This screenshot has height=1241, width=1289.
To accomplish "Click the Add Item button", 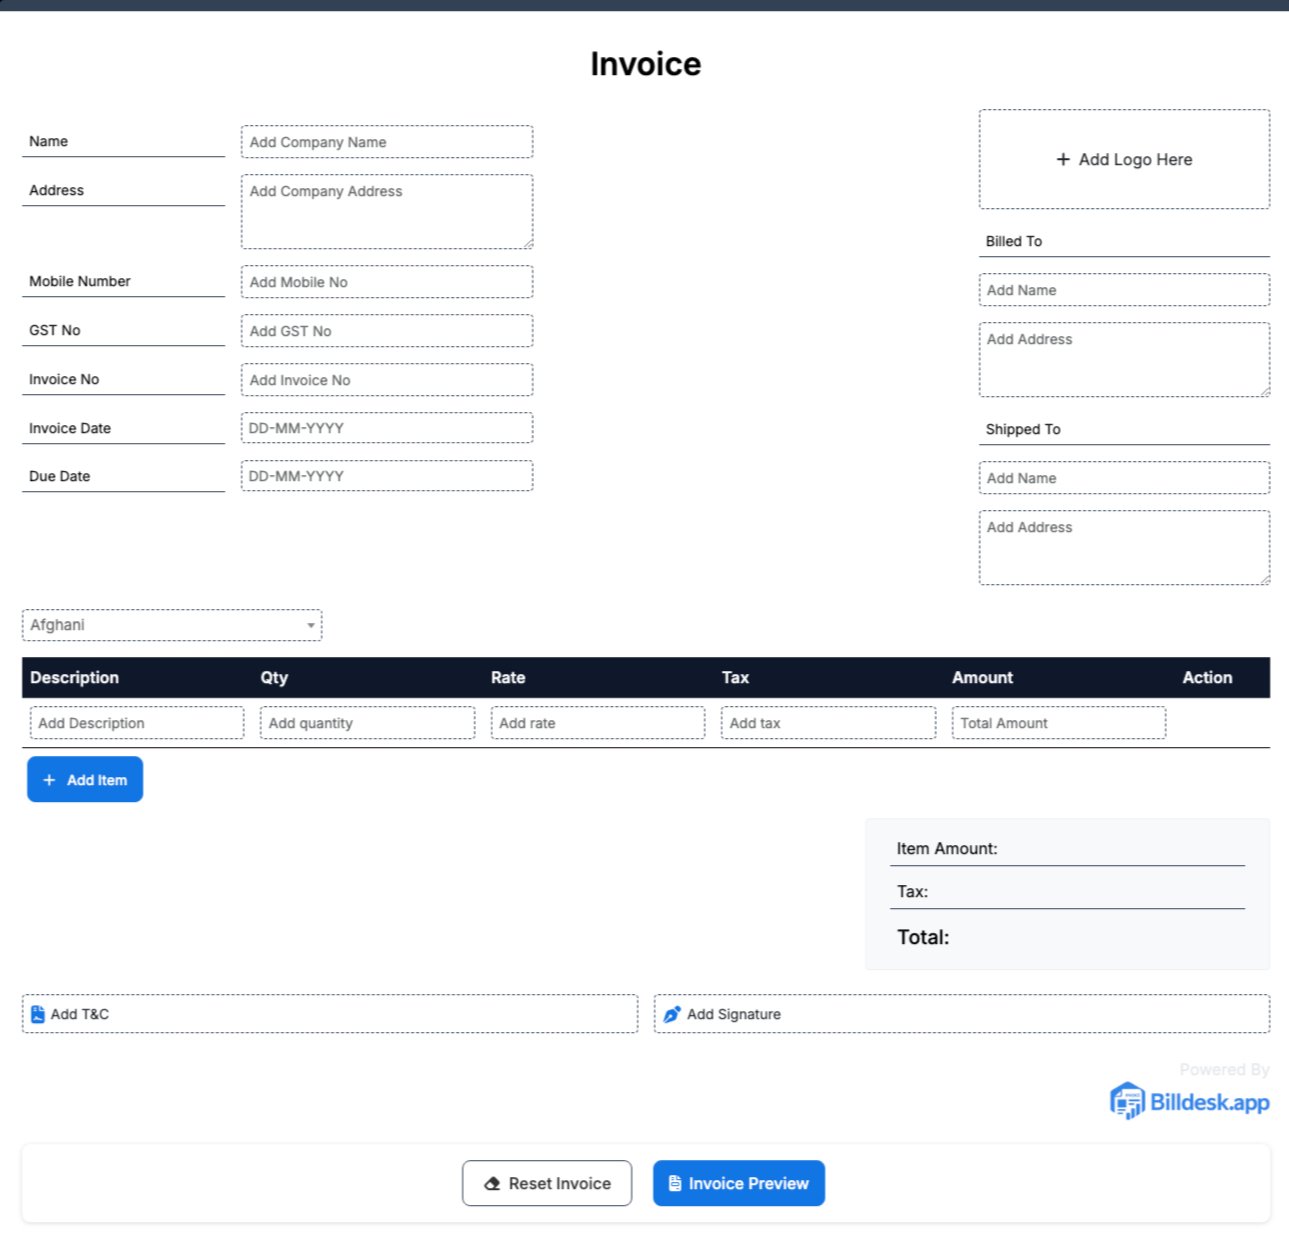I will point(85,779).
